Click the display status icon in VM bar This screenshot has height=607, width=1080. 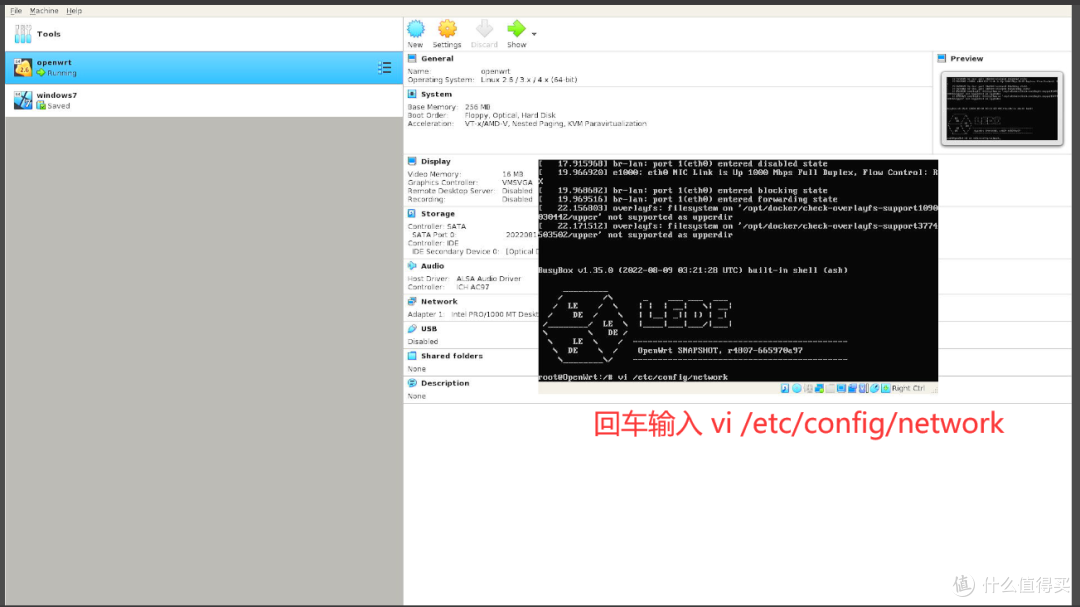click(x=841, y=389)
